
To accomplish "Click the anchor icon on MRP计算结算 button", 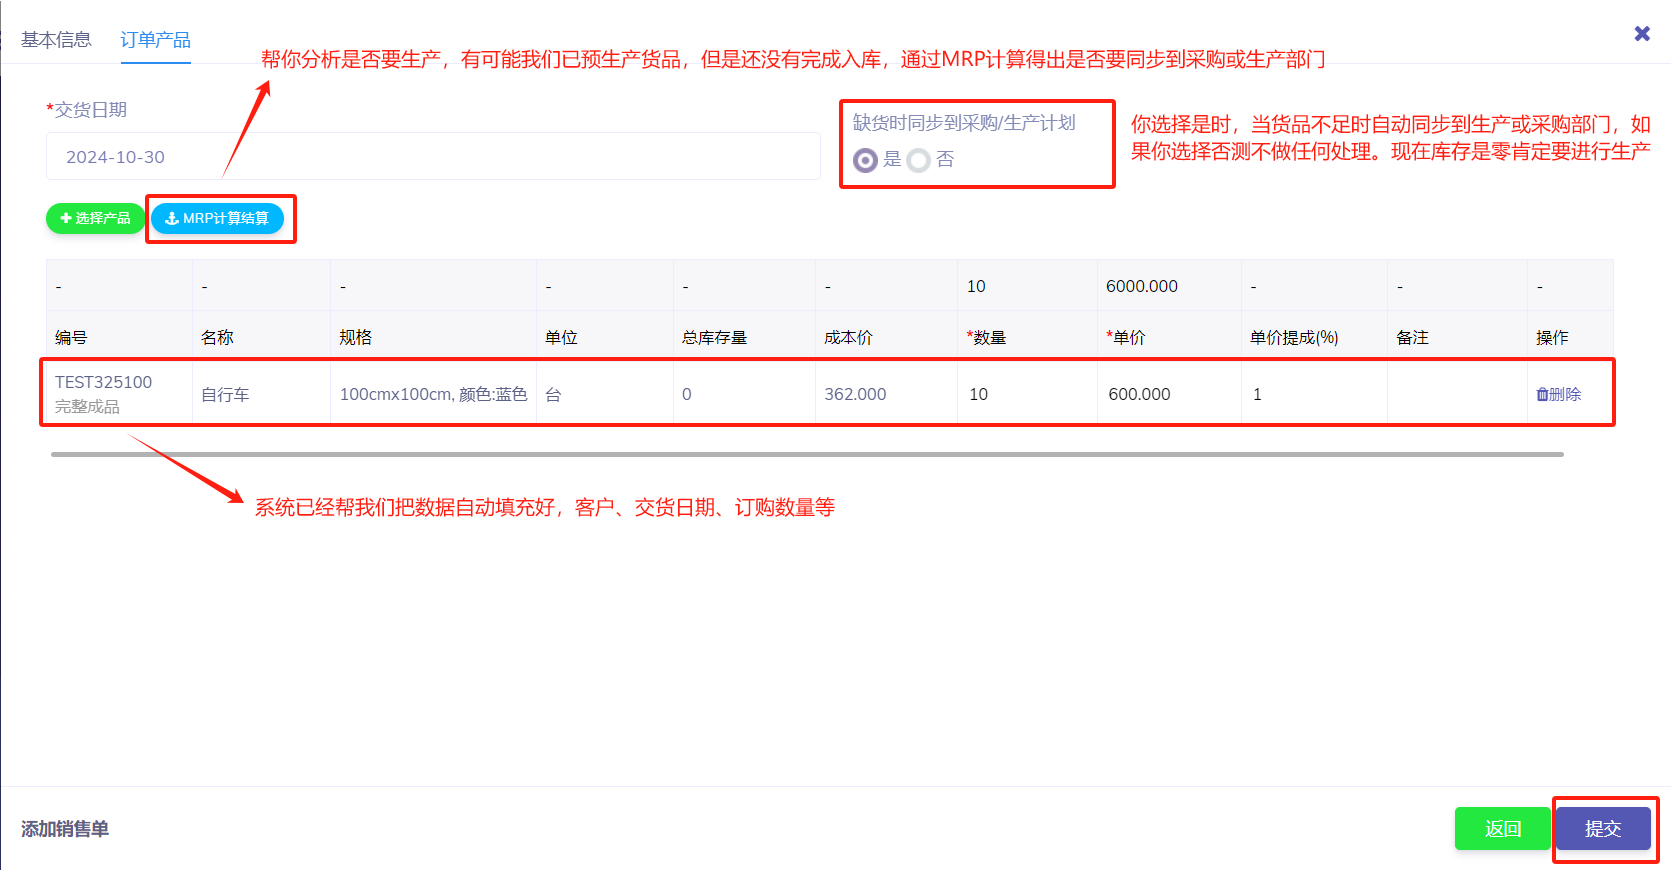I will [172, 218].
